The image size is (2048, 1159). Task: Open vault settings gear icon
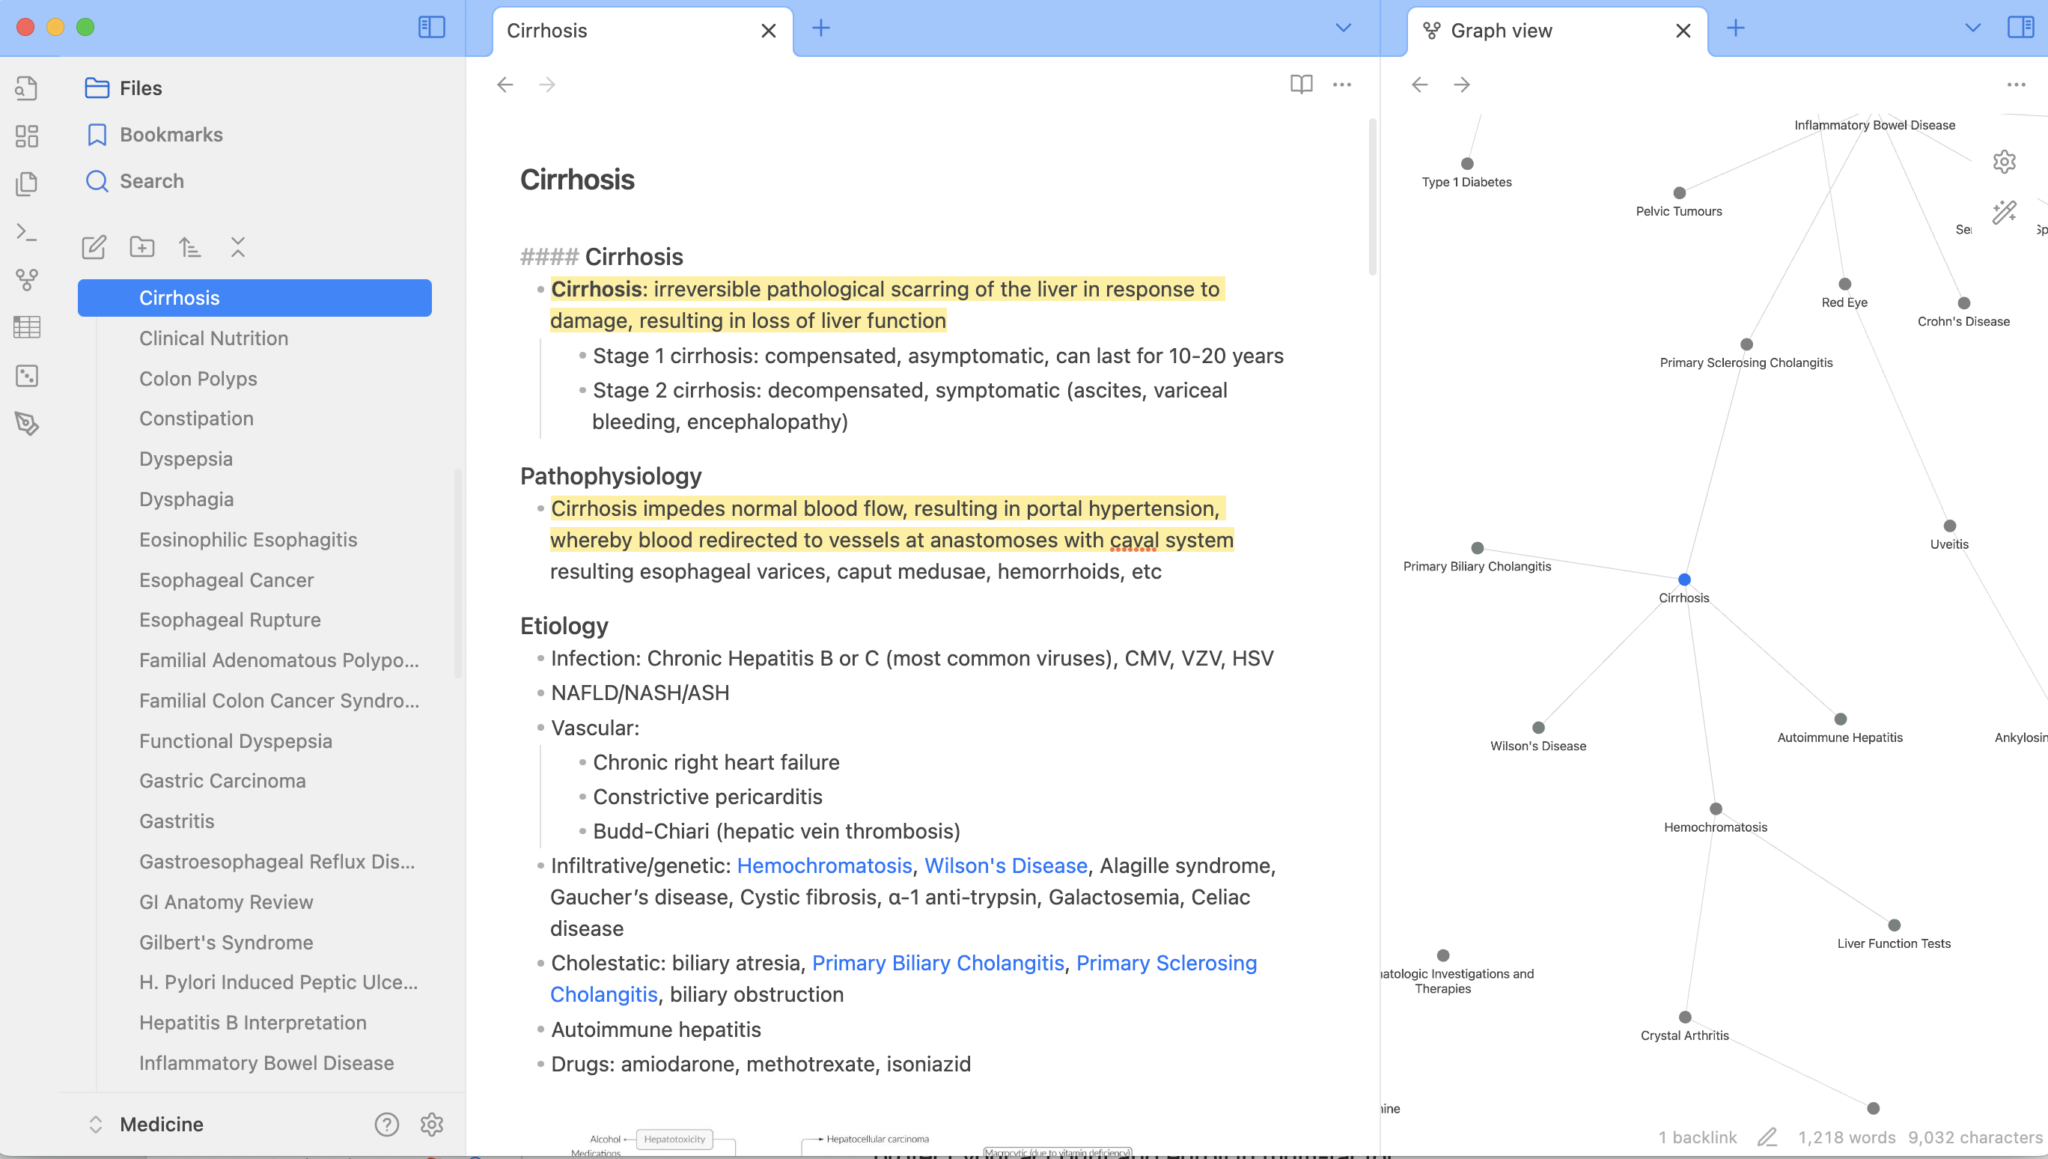tap(432, 1124)
